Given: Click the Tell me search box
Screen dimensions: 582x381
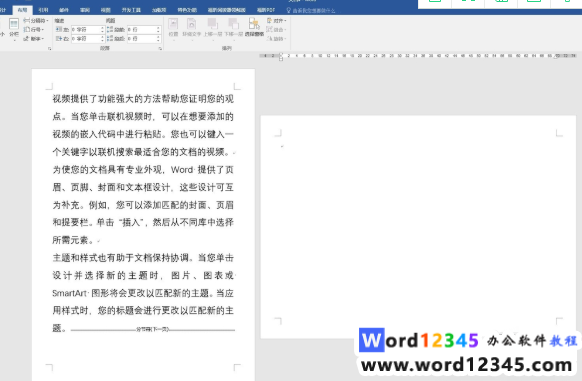Looking at the screenshot, I should (314, 11).
